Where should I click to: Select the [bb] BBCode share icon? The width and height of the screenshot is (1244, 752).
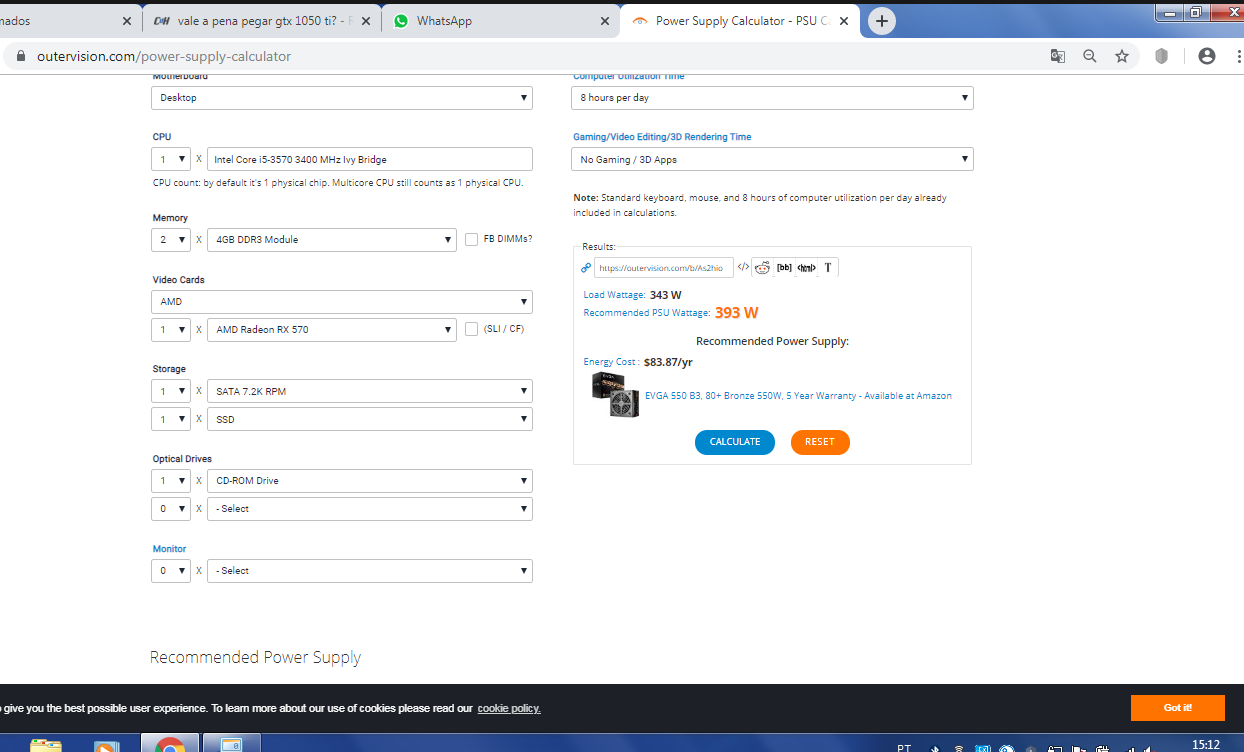coord(784,267)
